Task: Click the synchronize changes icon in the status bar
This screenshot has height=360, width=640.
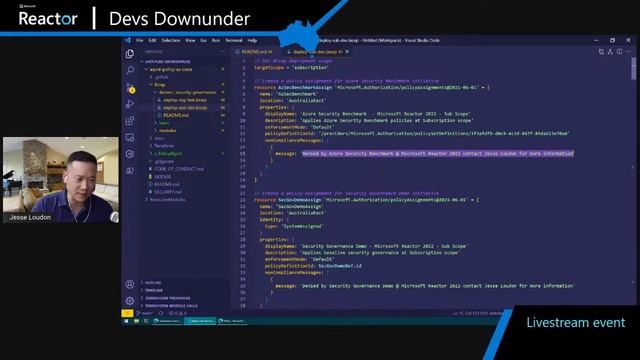Action: coord(161,313)
